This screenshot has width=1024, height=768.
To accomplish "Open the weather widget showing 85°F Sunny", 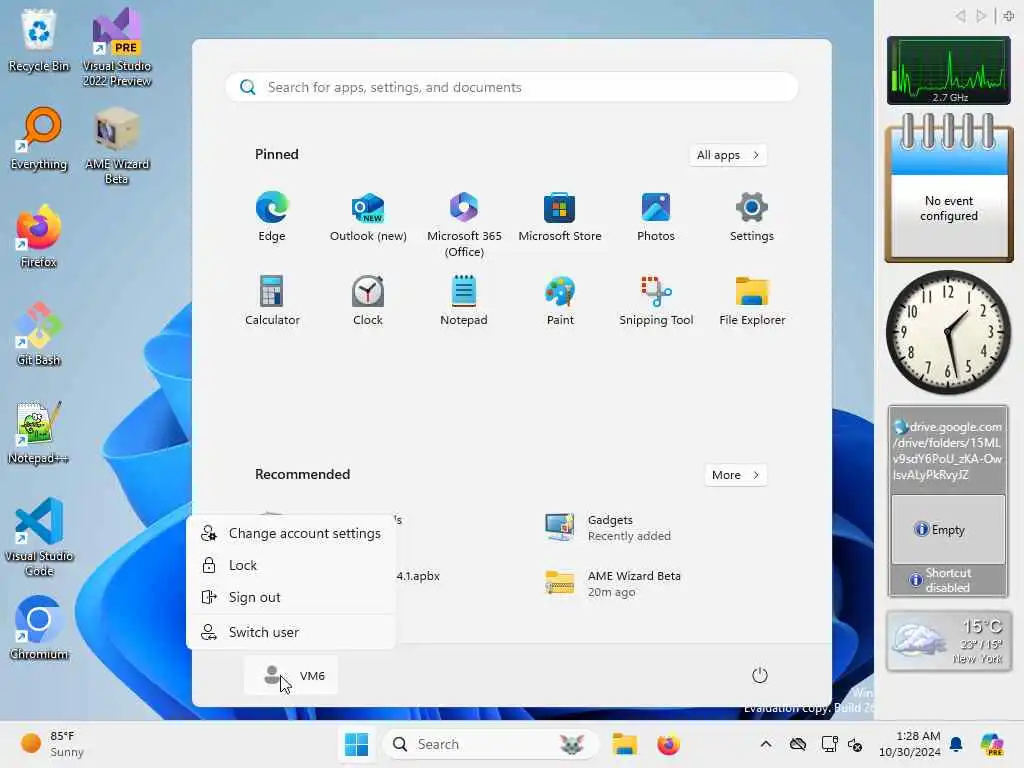I will (52, 744).
